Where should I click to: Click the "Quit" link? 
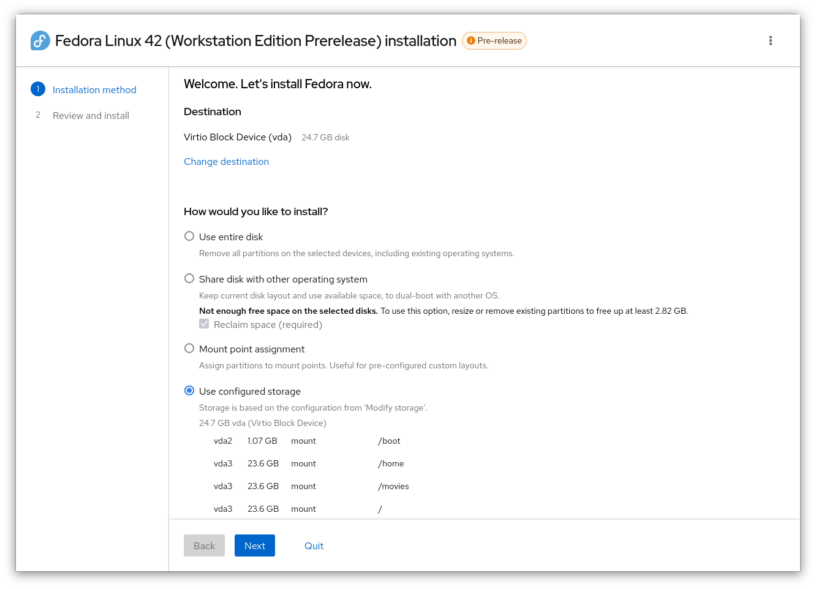314,545
